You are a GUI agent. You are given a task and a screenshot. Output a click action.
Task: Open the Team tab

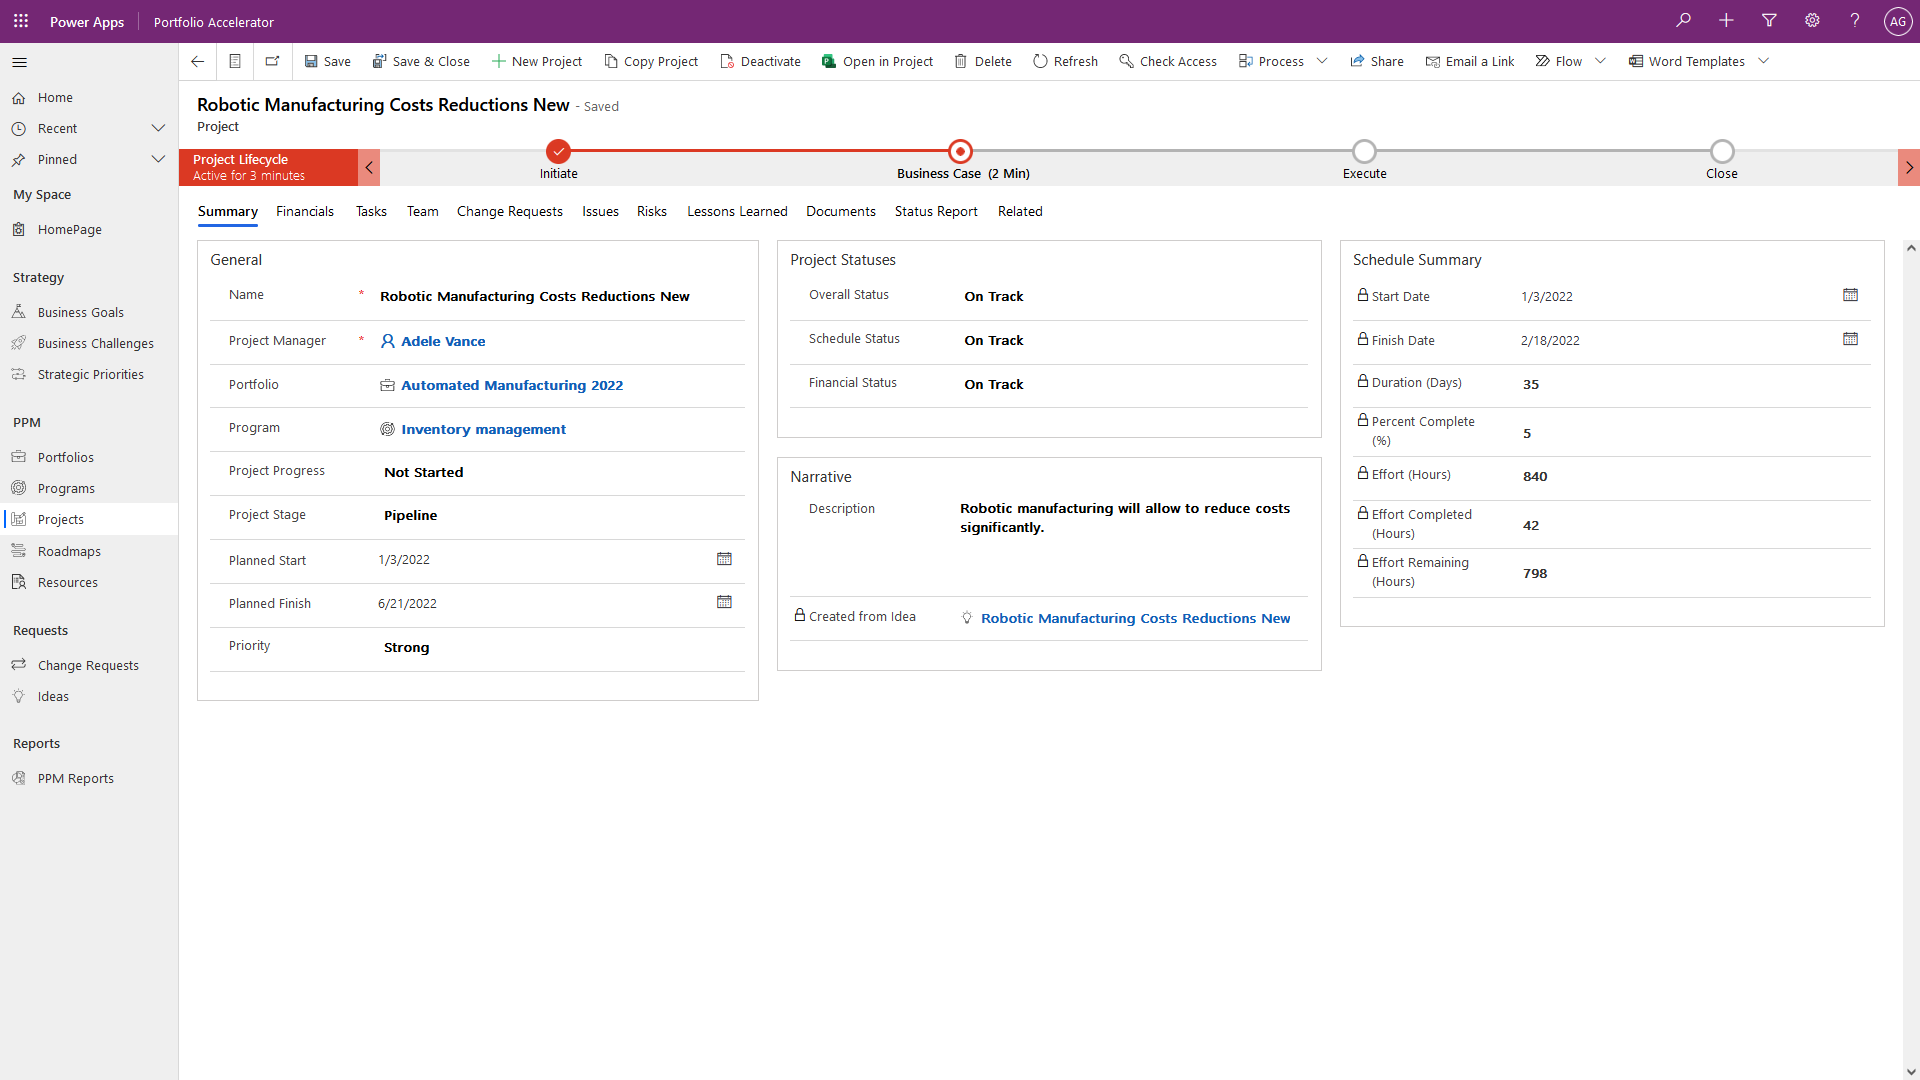coord(422,211)
